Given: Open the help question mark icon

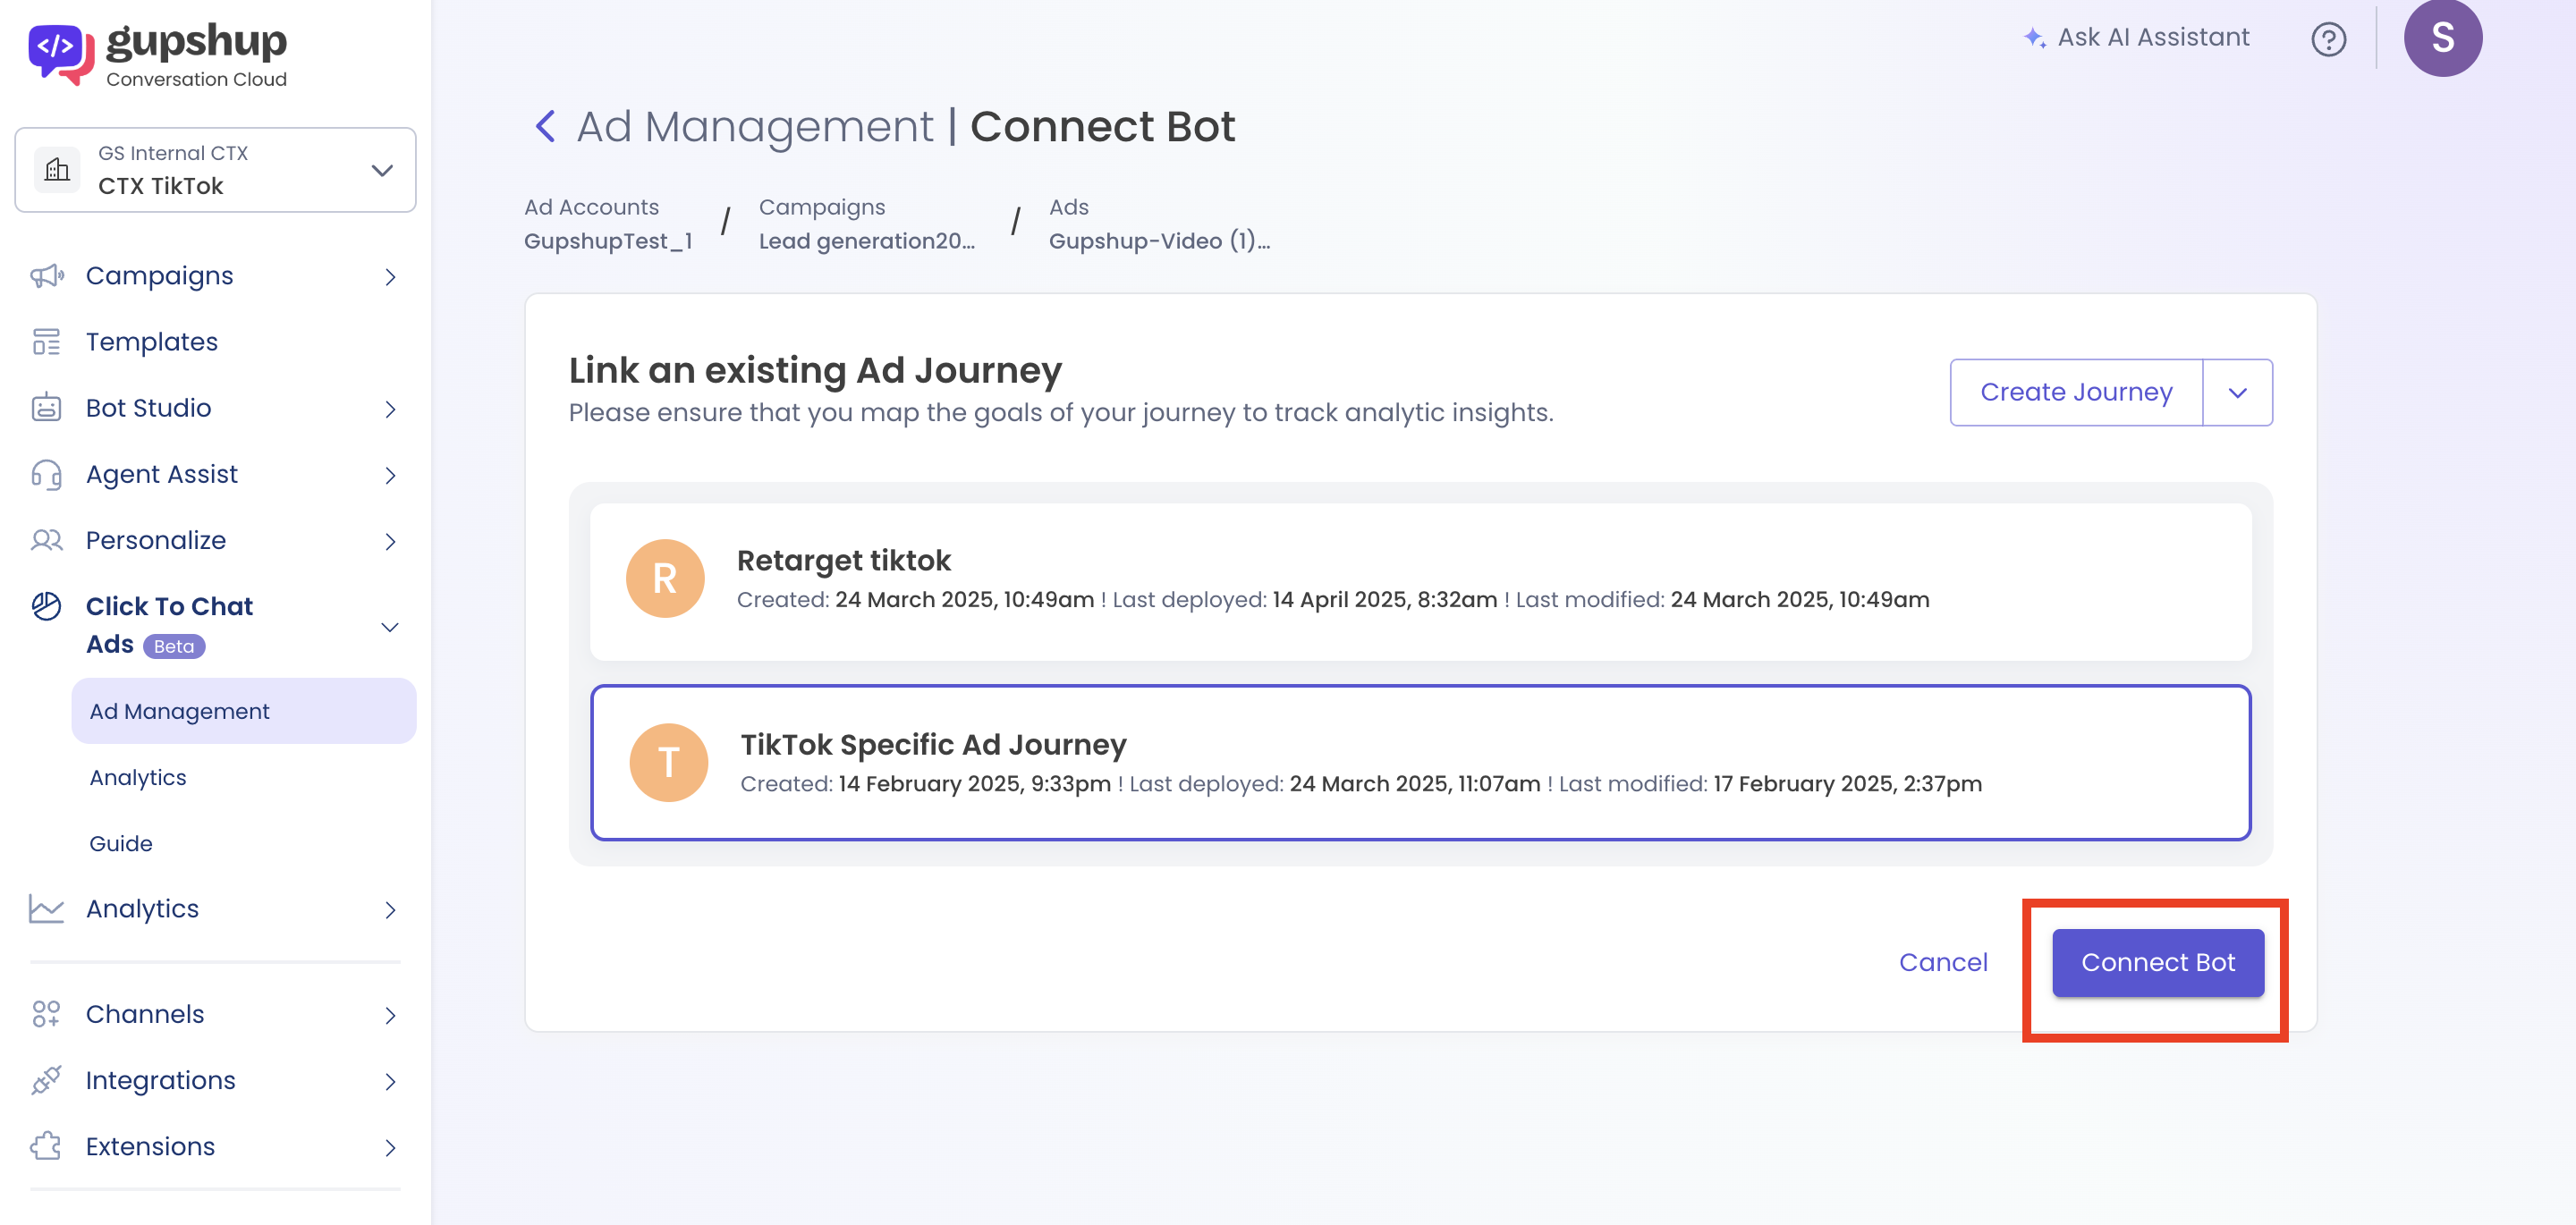Looking at the screenshot, I should (2328, 39).
